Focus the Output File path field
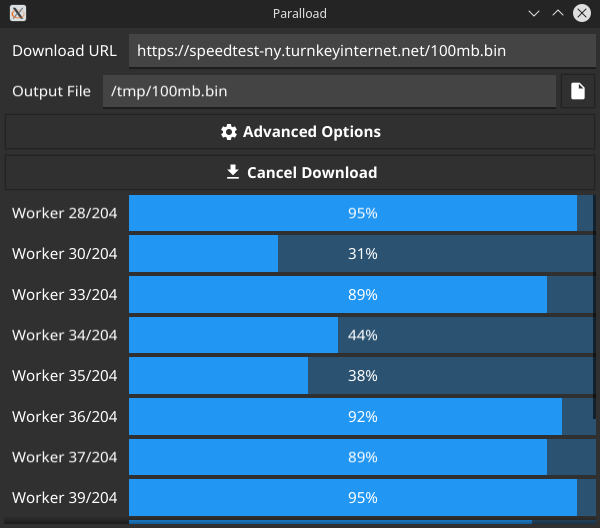The width and height of the screenshot is (600, 528). pyautogui.click(x=329, y=91)
